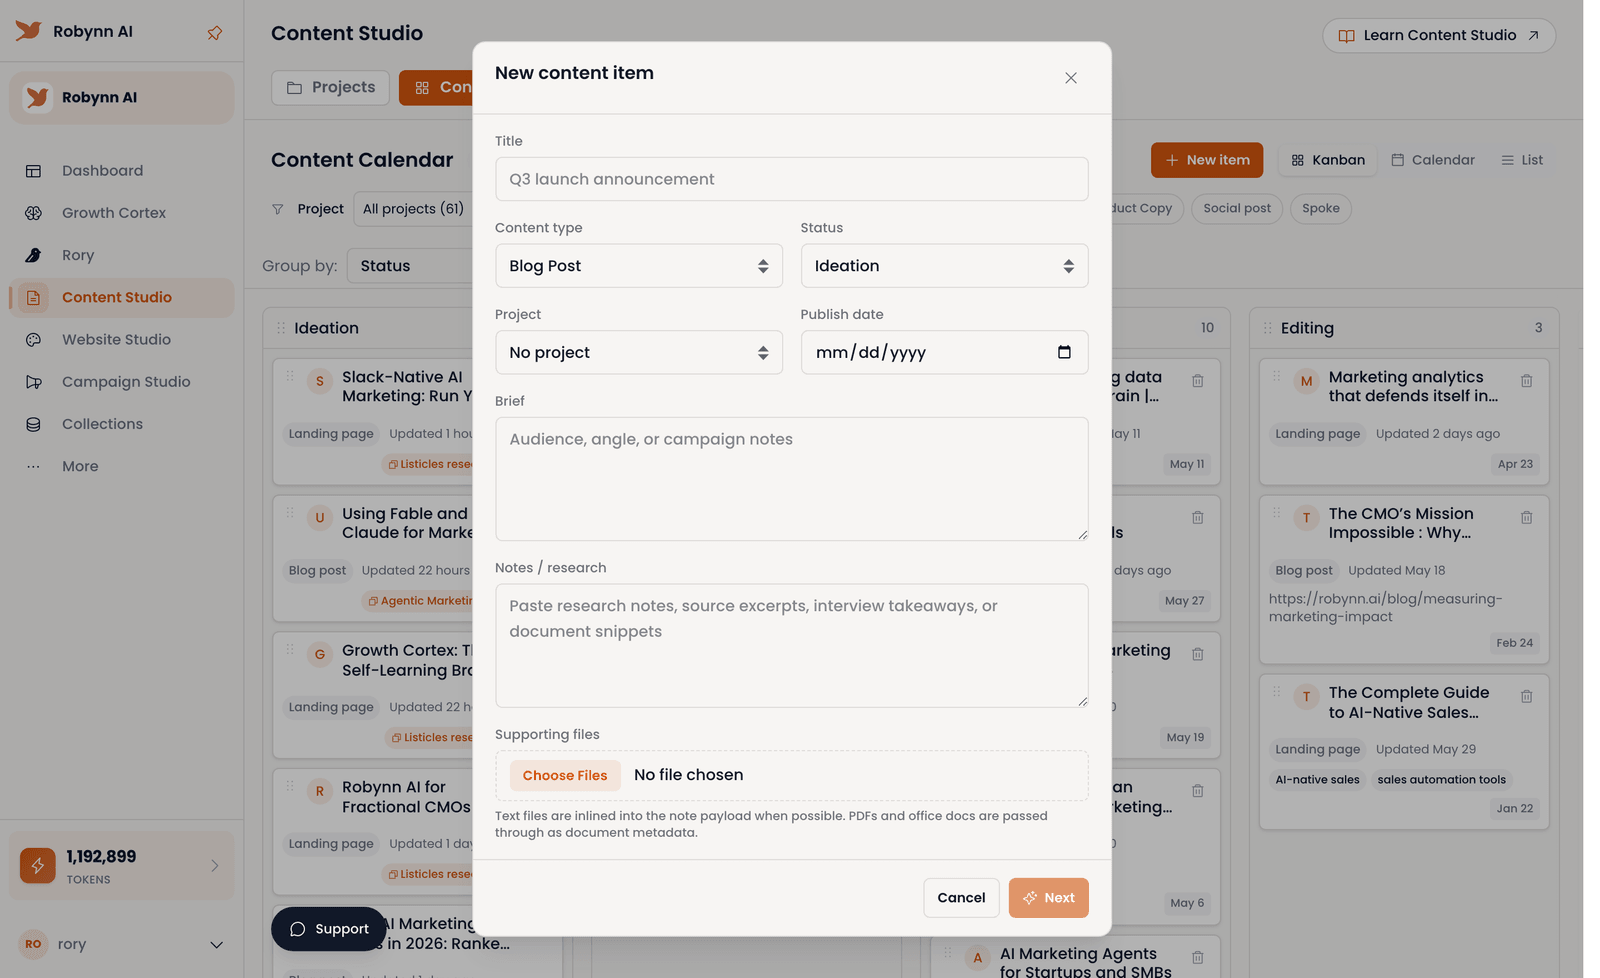Click the Robynn AI fox logo
The width and height of the screenshot is (1600, 978).
pos(28,30)
